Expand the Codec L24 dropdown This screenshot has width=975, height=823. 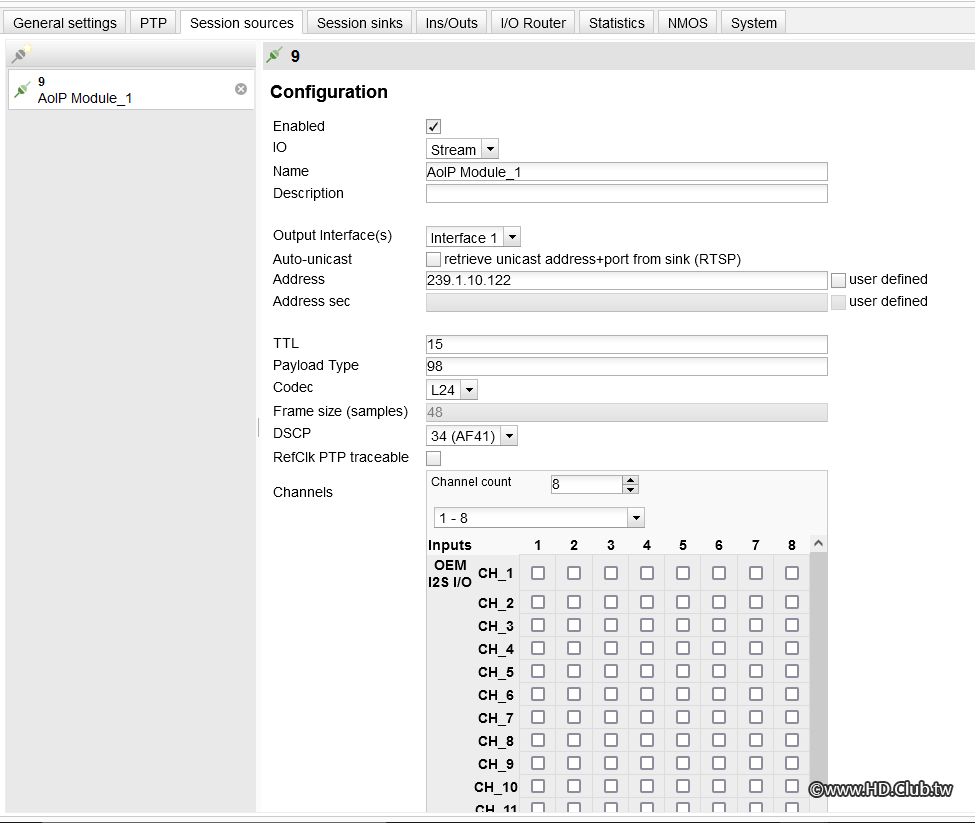pyautogui.click(x=469, y=389)
